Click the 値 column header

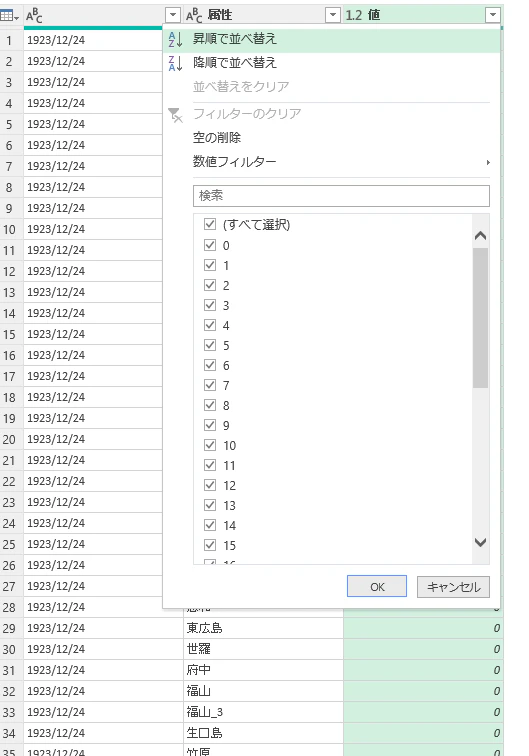[422, 15]
